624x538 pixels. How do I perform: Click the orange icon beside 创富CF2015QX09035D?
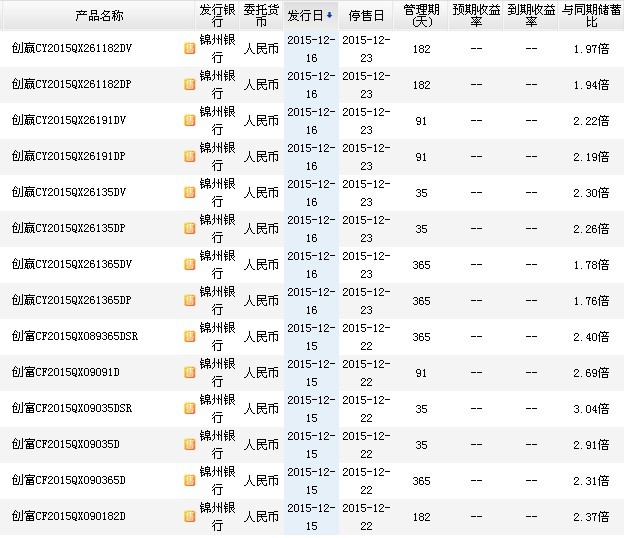tap(190, 444)
